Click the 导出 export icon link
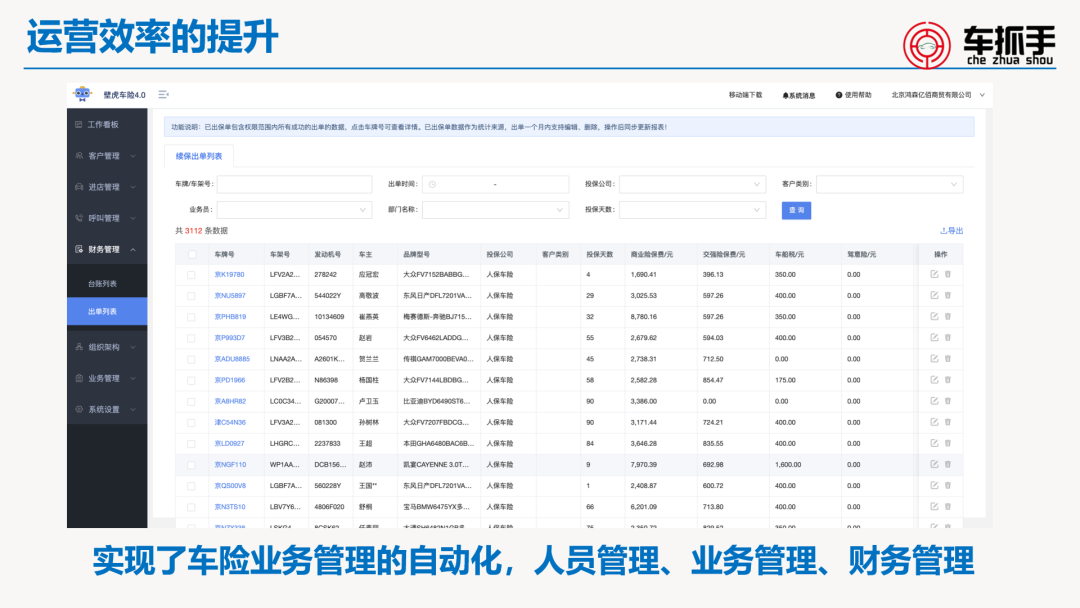This screenshot has width=1080, height=608. (951, 231)
